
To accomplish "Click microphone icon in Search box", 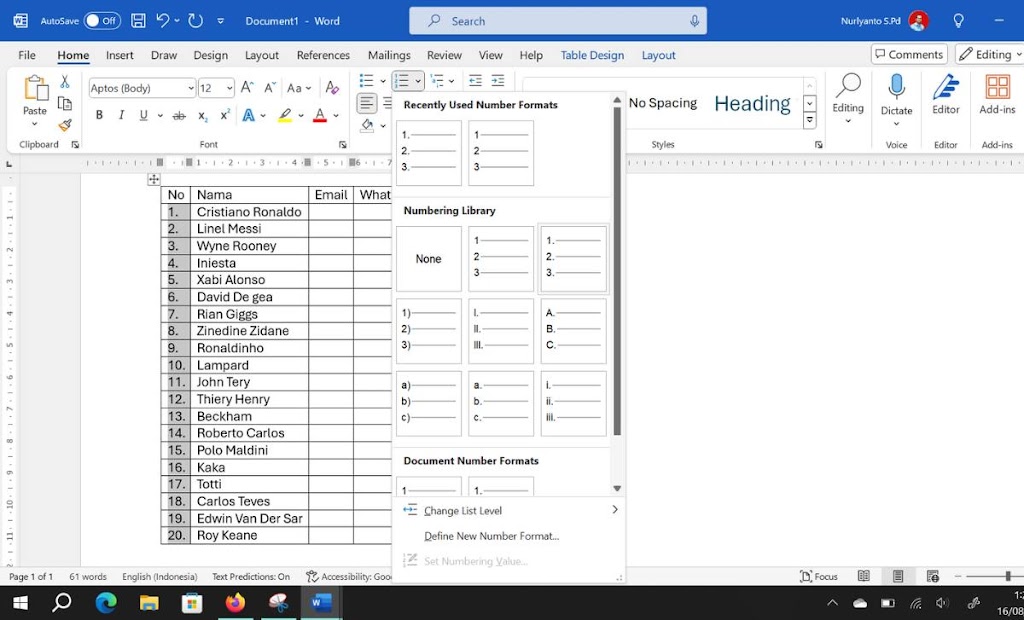I will pyautogui.click(x=694, y=21).
